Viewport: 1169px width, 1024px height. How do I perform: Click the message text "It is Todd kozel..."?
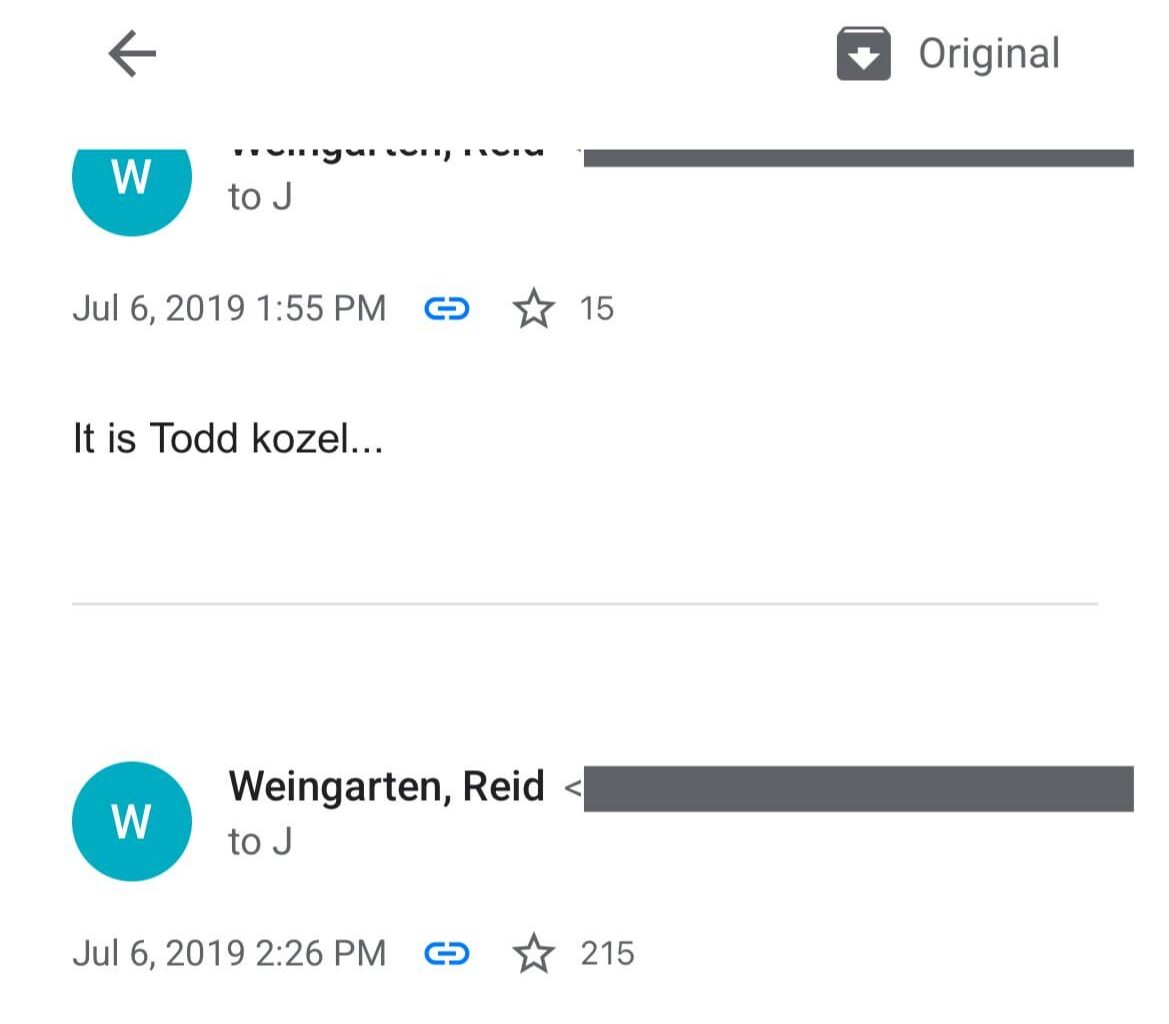[228, 438]
